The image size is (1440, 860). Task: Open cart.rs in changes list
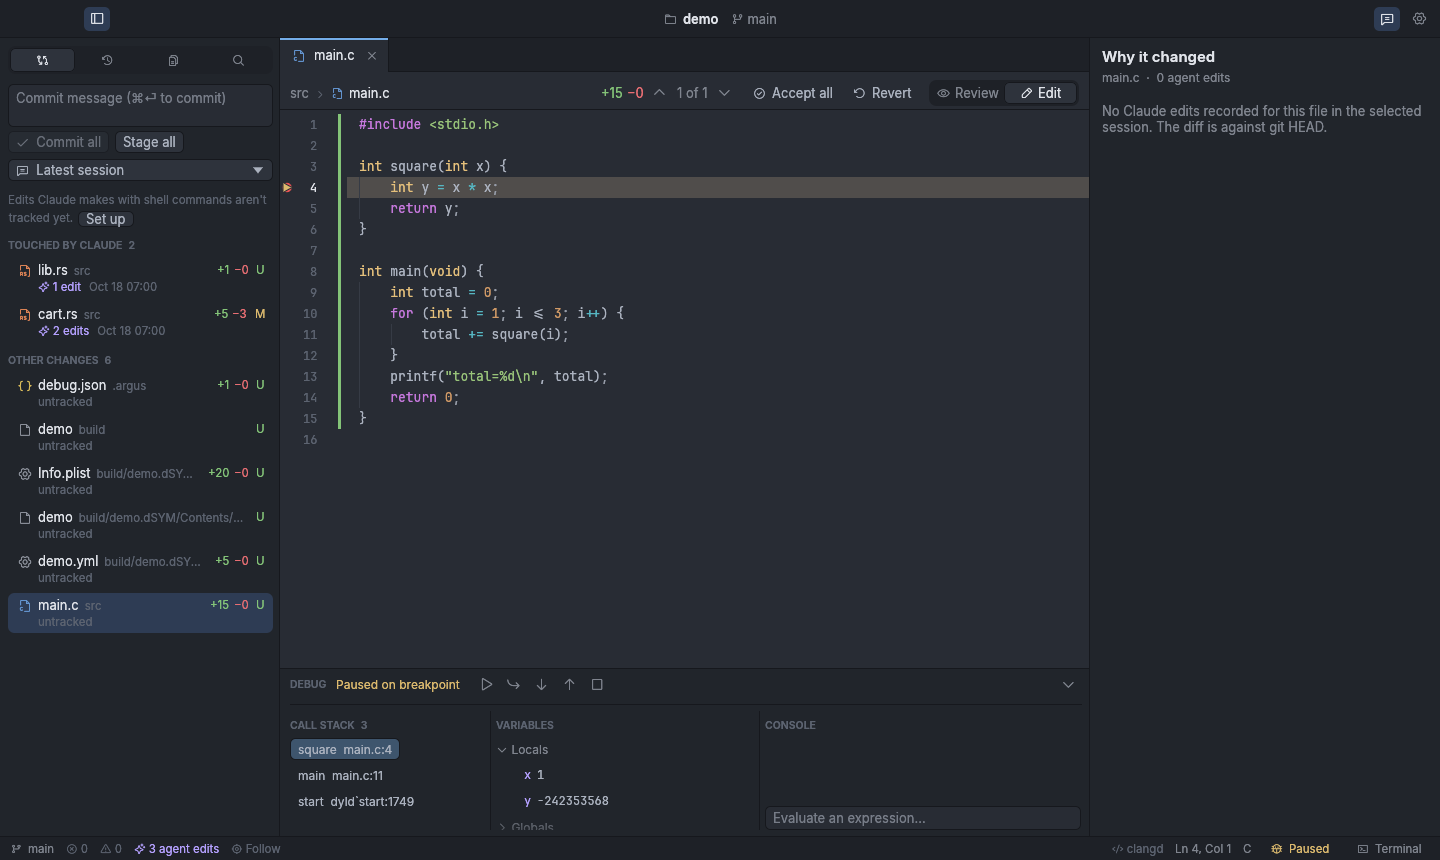[x=140, y=321]
